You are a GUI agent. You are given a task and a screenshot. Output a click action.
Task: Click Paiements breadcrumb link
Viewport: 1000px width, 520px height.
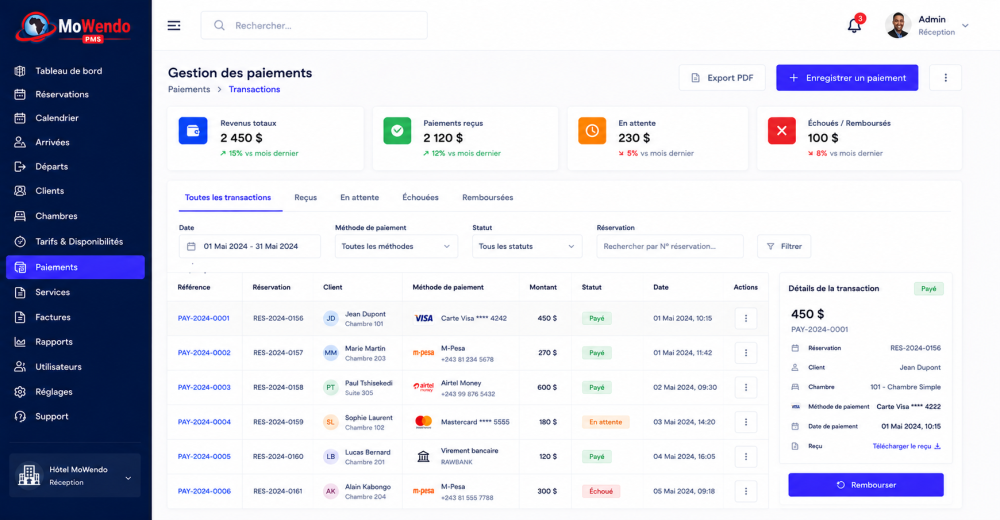(x=189, y=89)
